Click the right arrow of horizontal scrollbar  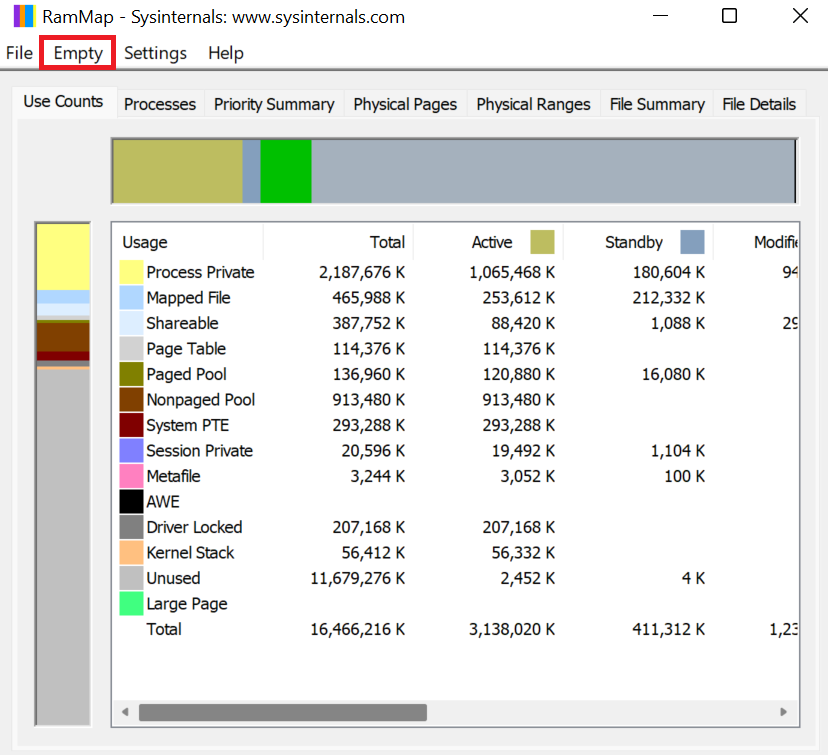783,712
